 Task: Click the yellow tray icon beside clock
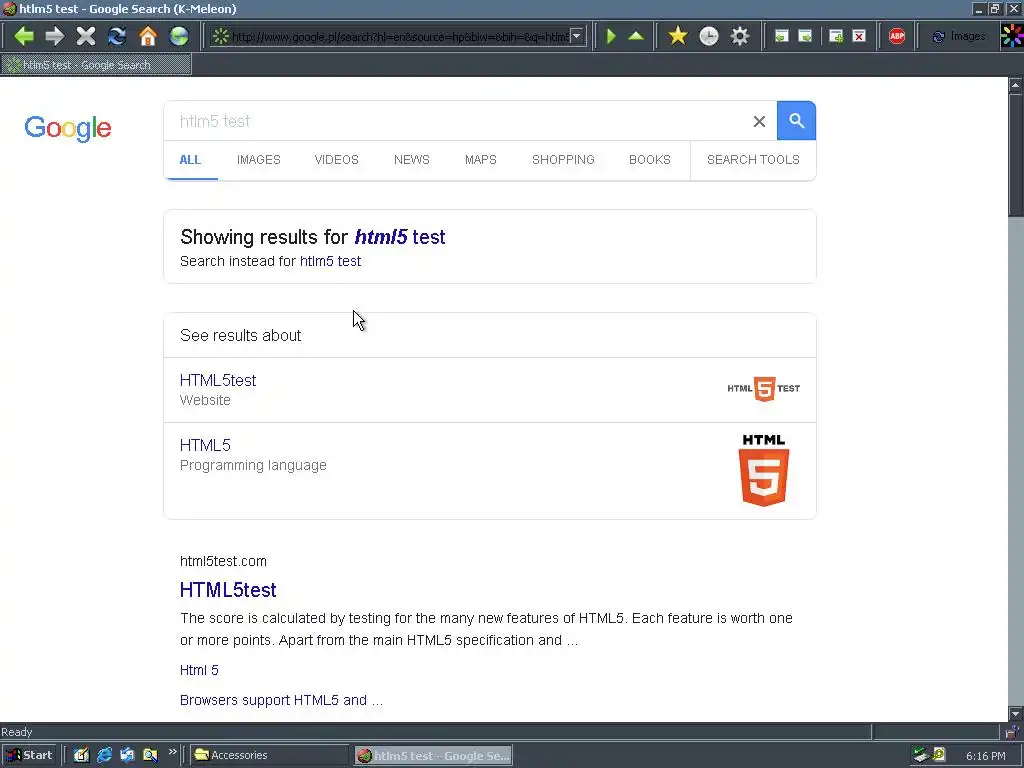pos(938,754)
